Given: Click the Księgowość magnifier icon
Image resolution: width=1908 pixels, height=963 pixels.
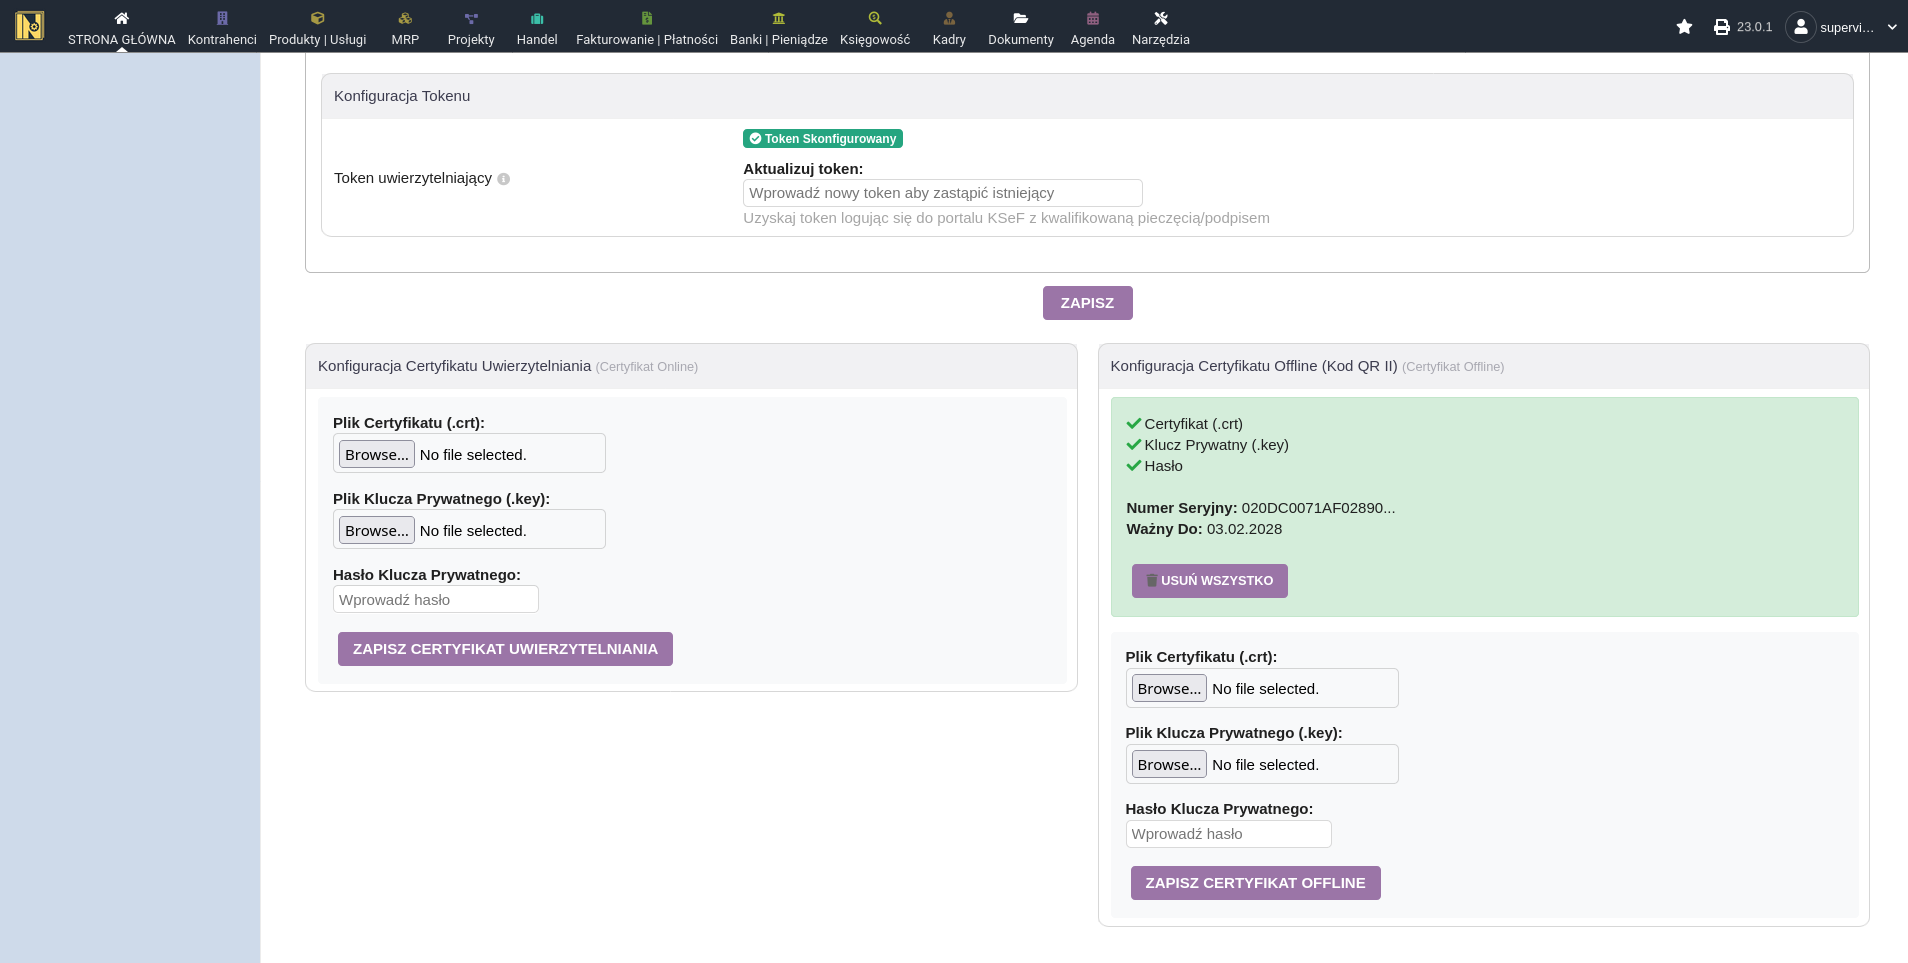Looking at the screenshot, I should 875,18.
